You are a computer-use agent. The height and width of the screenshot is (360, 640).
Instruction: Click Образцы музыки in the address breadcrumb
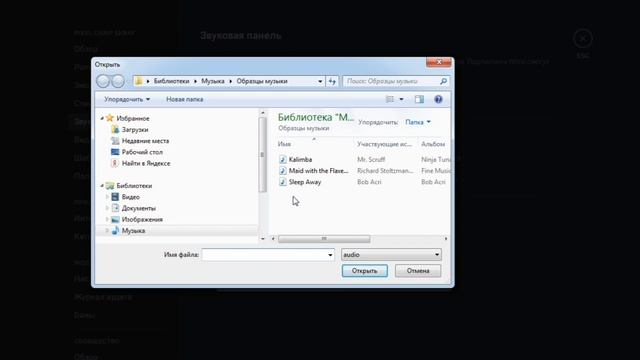(262, 81)
